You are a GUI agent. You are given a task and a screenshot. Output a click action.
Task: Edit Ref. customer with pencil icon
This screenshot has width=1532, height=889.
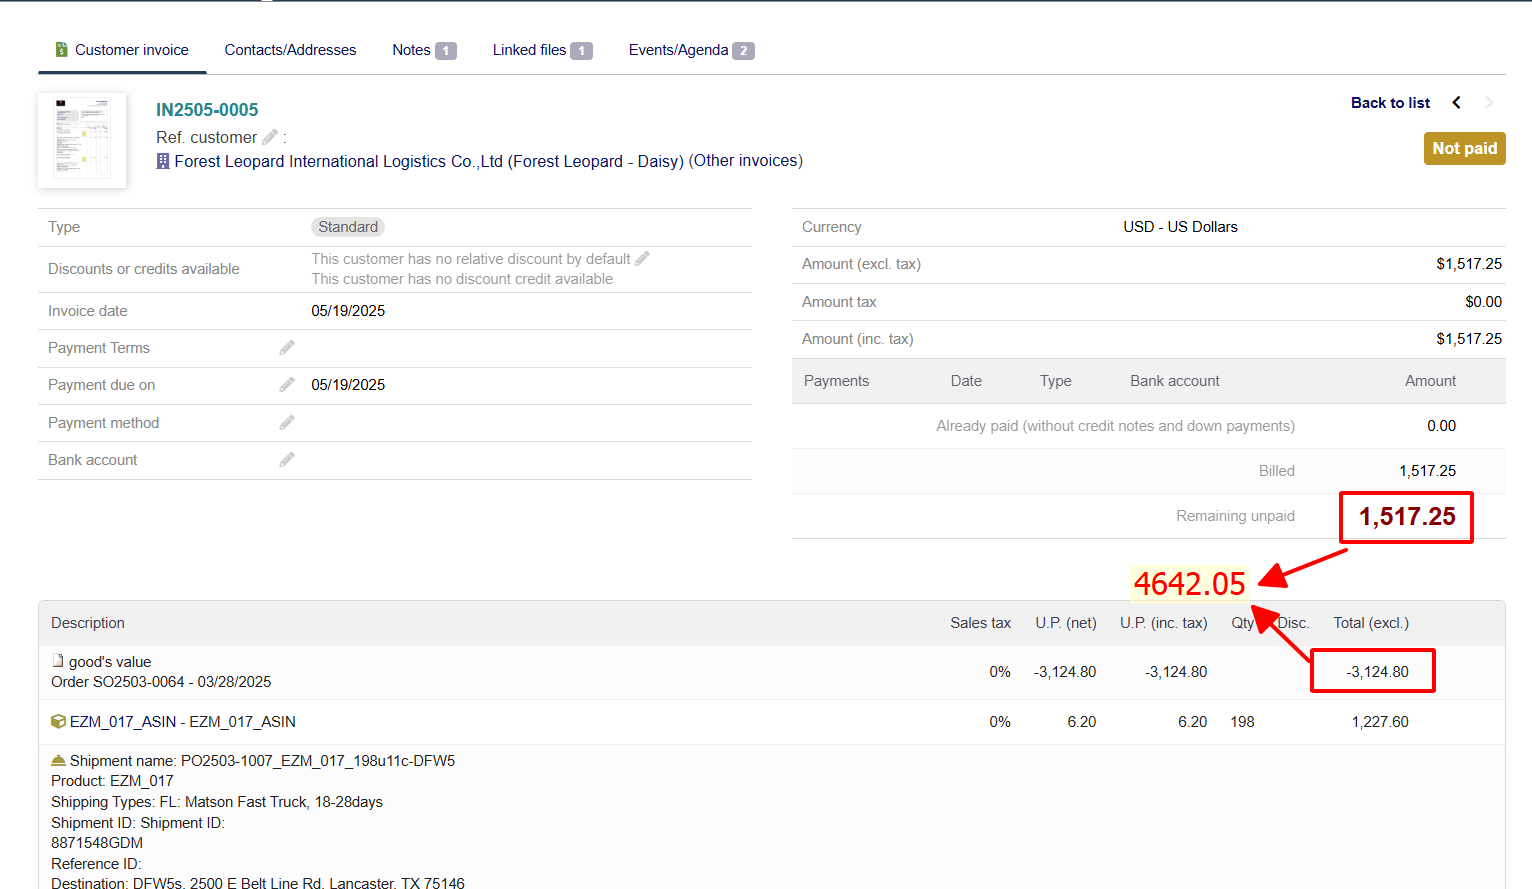[270, 137]
